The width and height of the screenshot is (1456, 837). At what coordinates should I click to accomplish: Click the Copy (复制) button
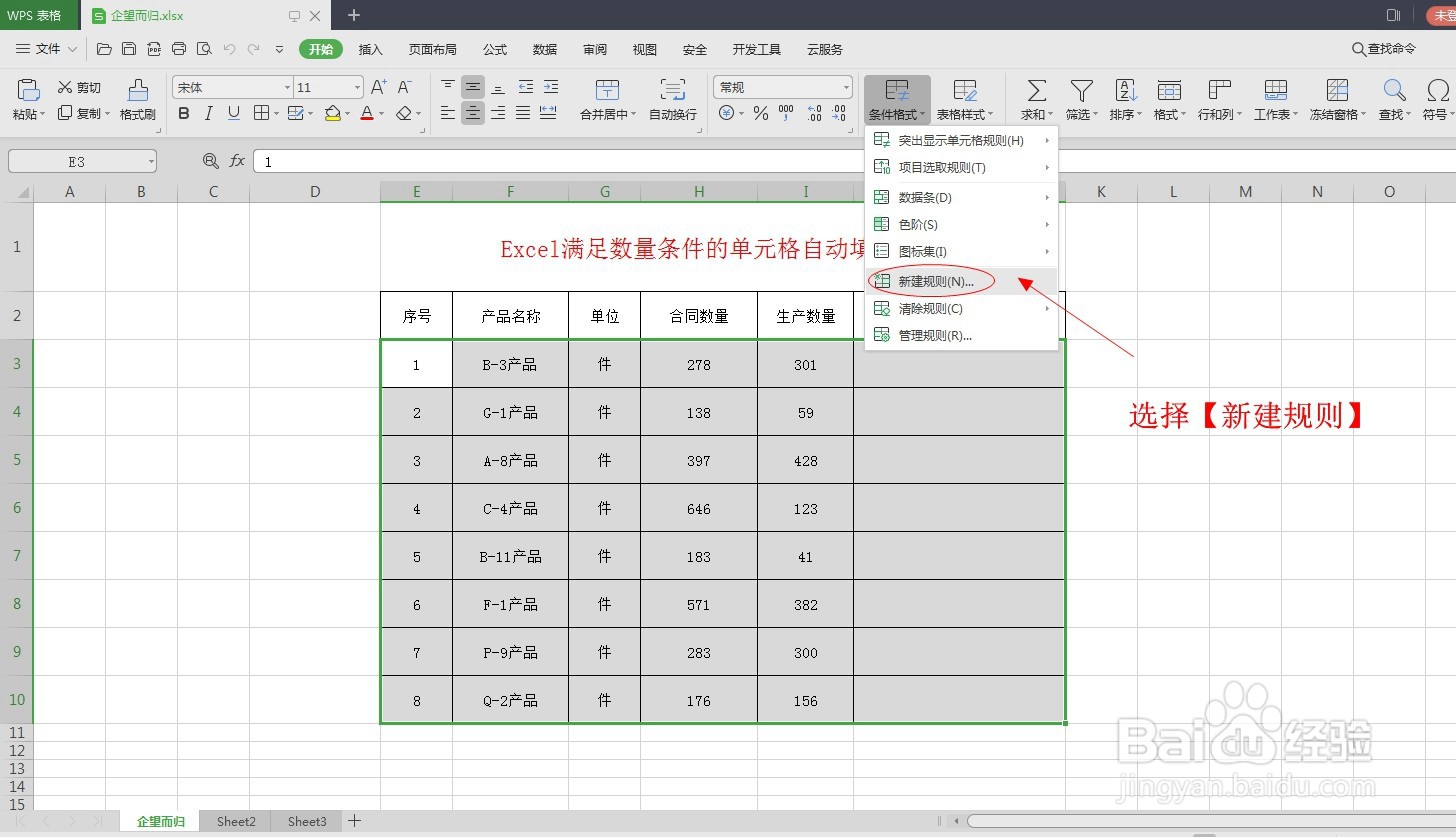pos(79,113)
